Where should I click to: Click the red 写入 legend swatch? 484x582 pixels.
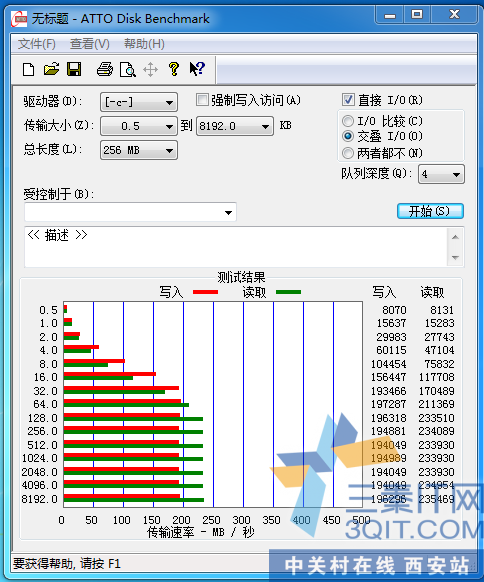click(205, 292)
